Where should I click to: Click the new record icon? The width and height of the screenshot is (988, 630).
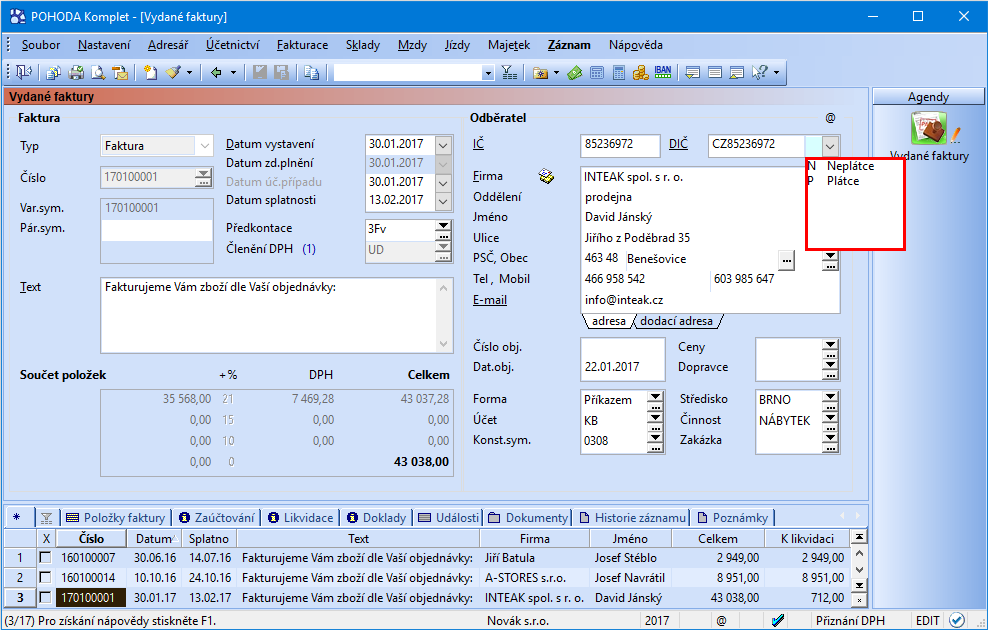point(150,72)
